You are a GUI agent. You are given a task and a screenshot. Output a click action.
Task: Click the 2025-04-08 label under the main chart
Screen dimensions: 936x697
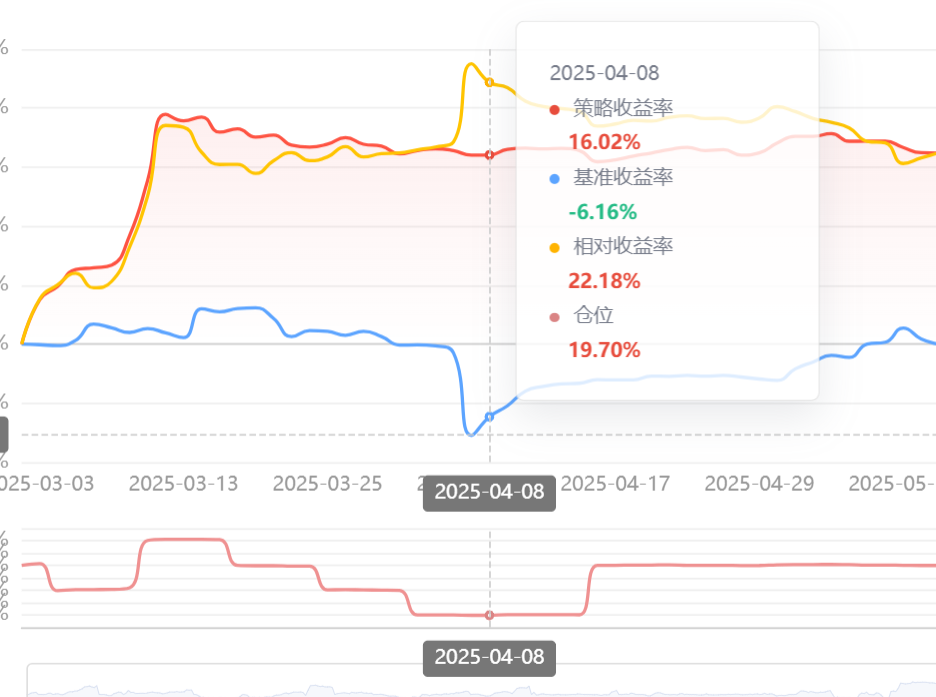489,492
